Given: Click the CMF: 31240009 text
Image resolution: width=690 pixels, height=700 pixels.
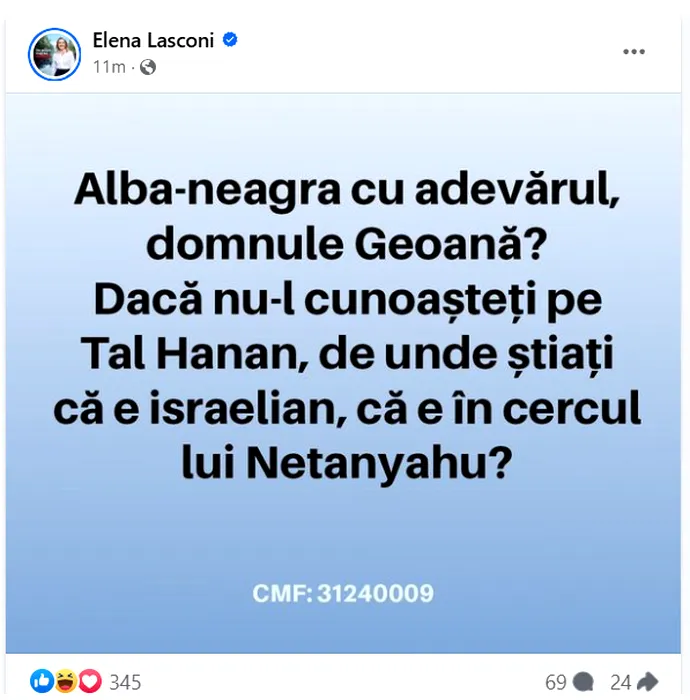Looking at the screenshot, I should click(x=343, y=593).
